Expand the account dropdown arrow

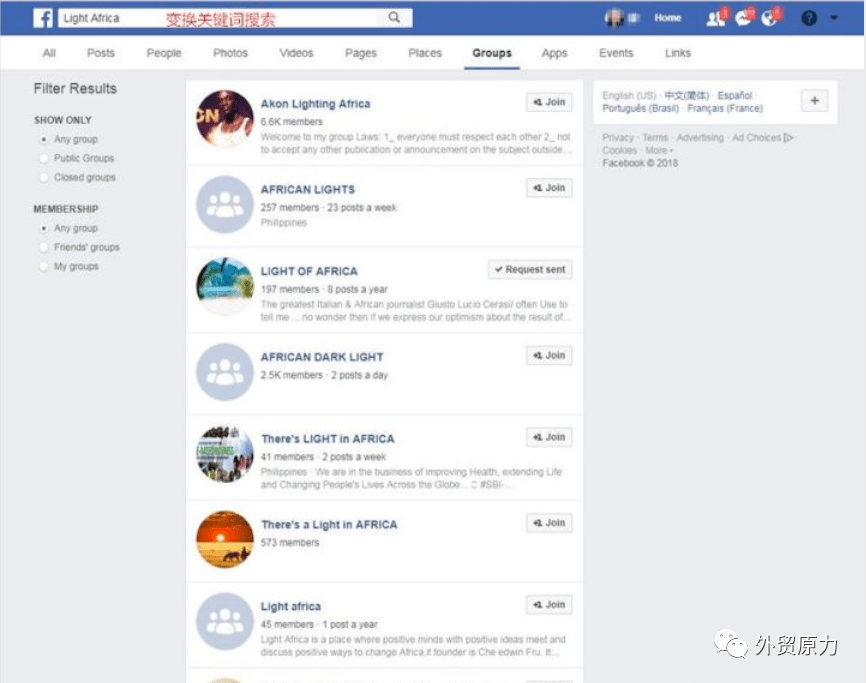tap(833, 18)
